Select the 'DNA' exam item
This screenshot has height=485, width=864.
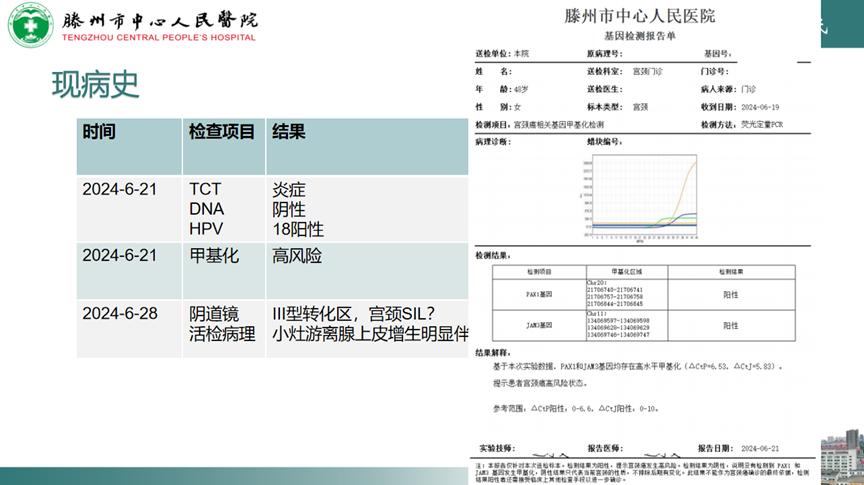point(207,209)
